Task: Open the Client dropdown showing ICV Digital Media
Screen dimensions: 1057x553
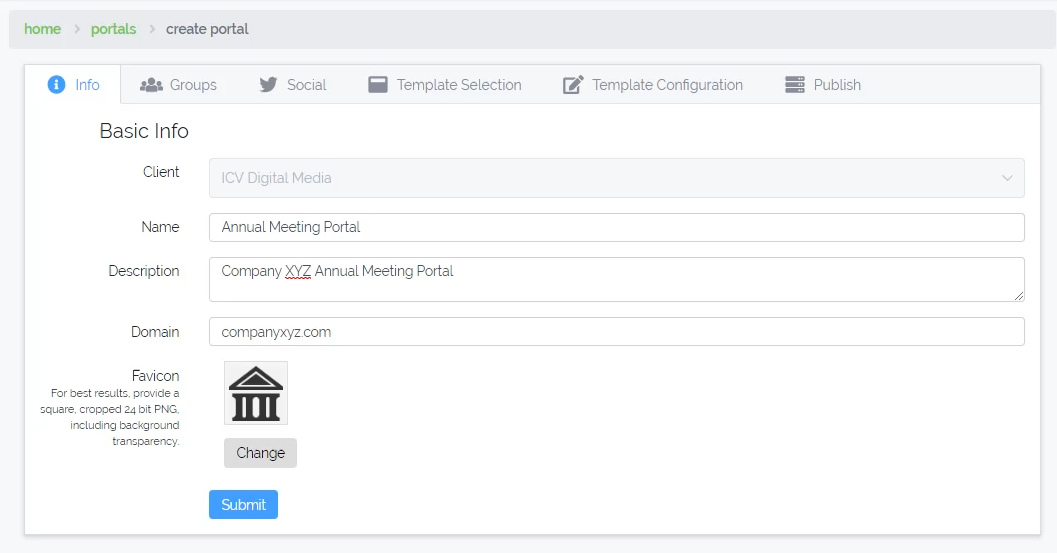Action: pyautogui.click(x=600, y=178)
